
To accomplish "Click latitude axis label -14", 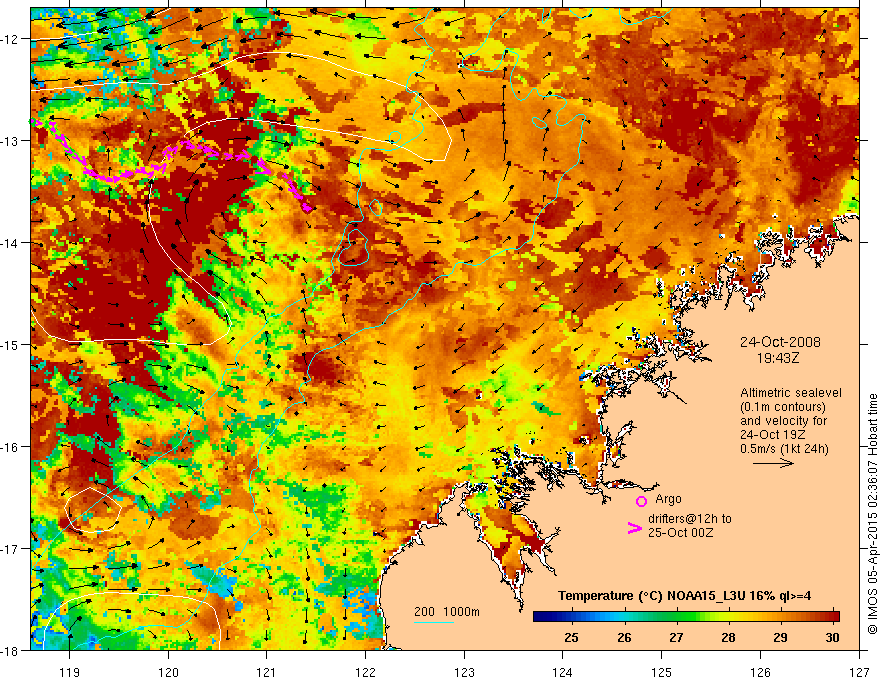I will (10, 243).
